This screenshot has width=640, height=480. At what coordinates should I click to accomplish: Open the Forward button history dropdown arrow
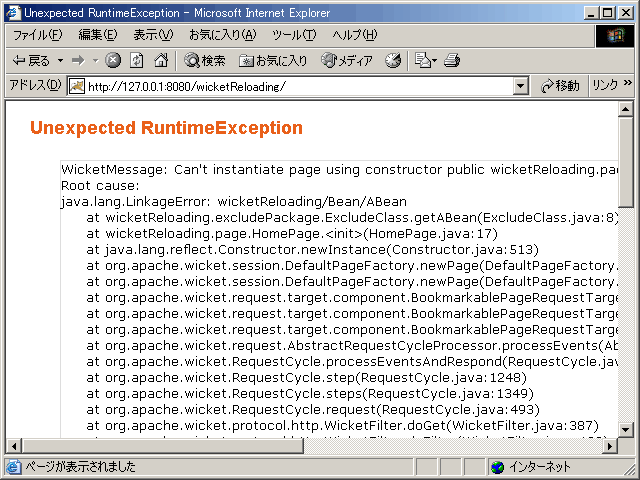96,61
